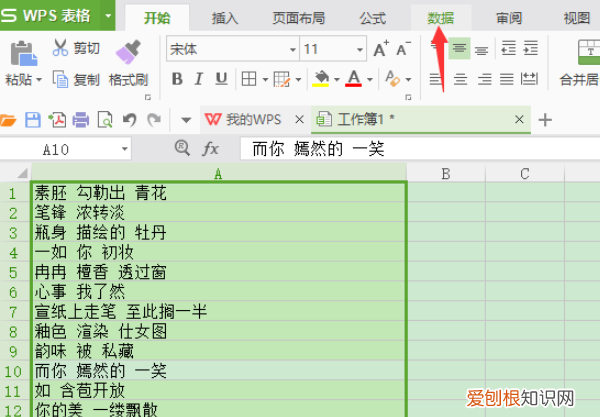
Task: Open the Name Box A10 dropdown
Action: click(x=124, y=149)
